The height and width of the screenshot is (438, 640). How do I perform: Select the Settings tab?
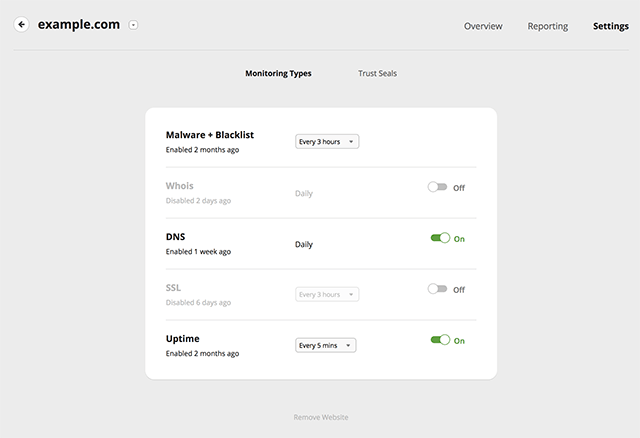[611, 26]
